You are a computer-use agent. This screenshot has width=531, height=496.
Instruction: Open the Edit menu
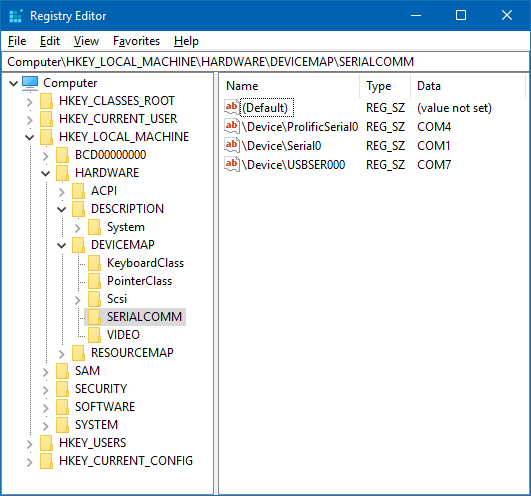pos(50,41)
